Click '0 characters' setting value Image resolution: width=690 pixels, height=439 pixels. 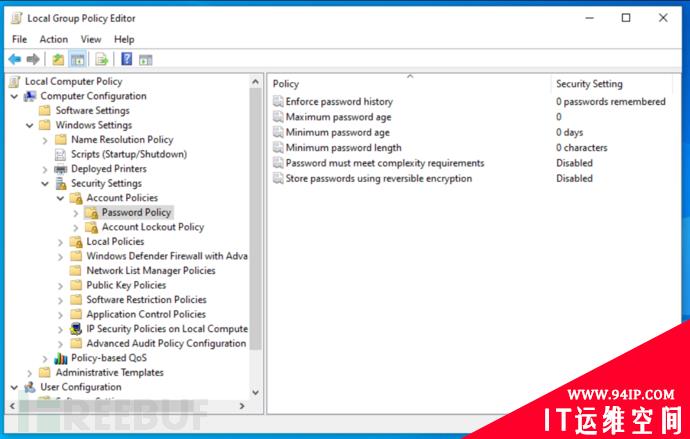pos(581,148)
